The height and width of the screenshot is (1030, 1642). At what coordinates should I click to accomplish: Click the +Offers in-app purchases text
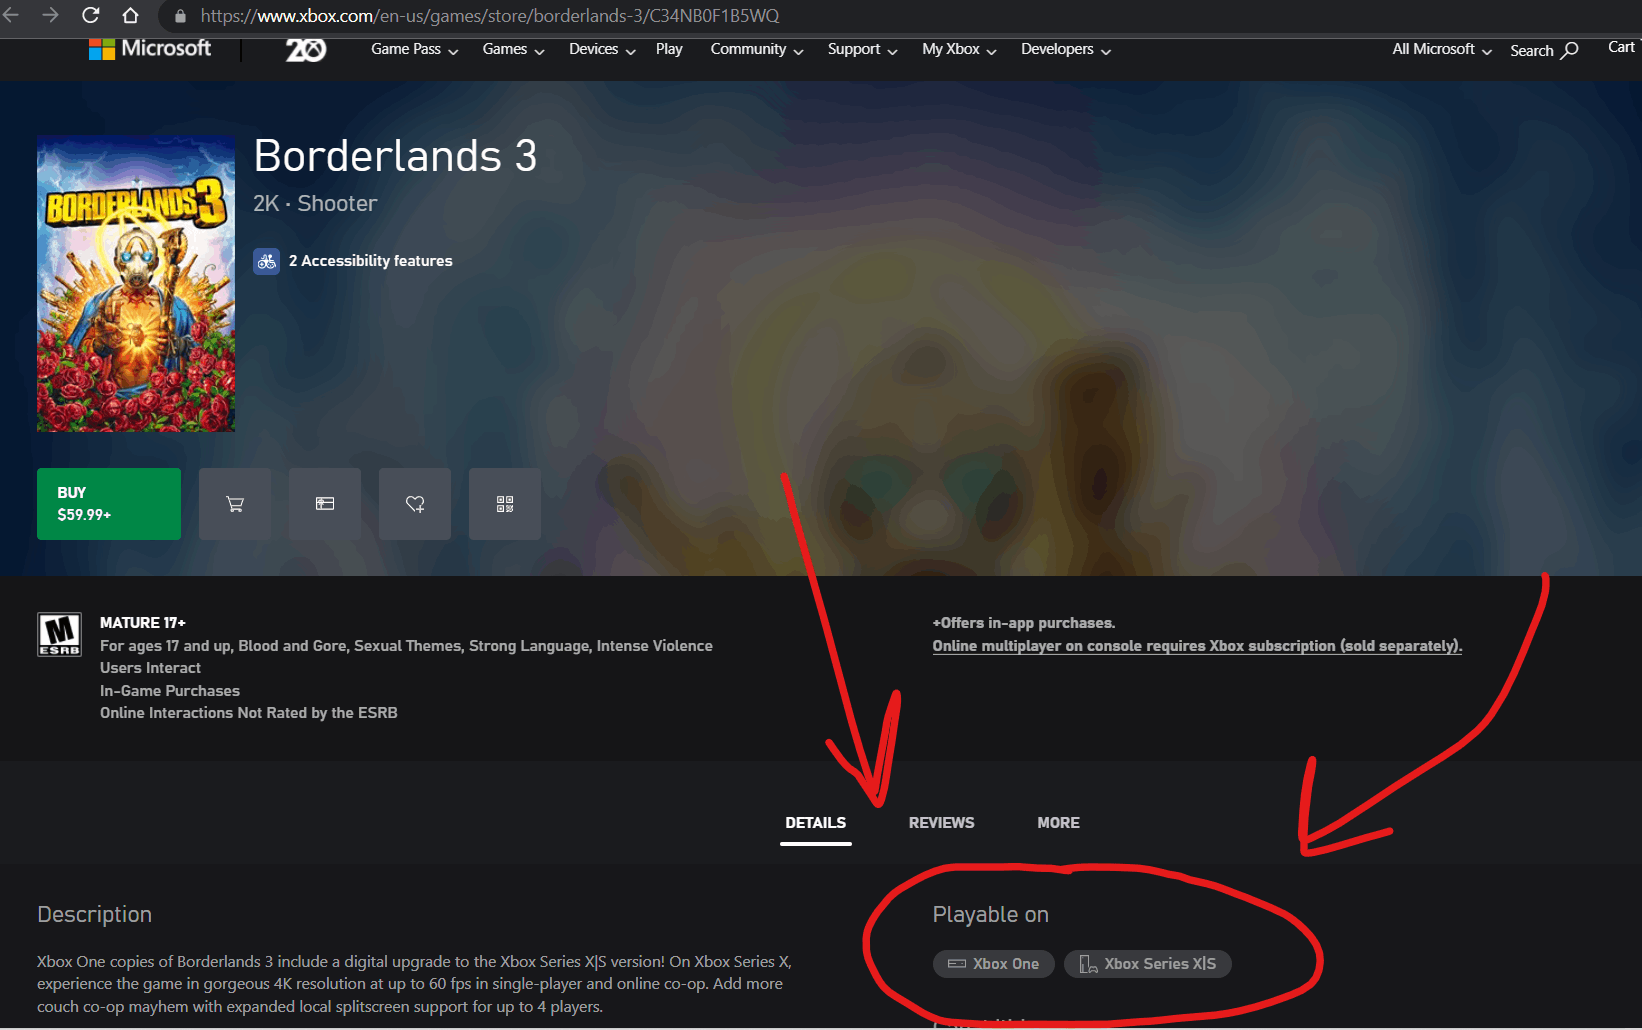coord(1024,623)
